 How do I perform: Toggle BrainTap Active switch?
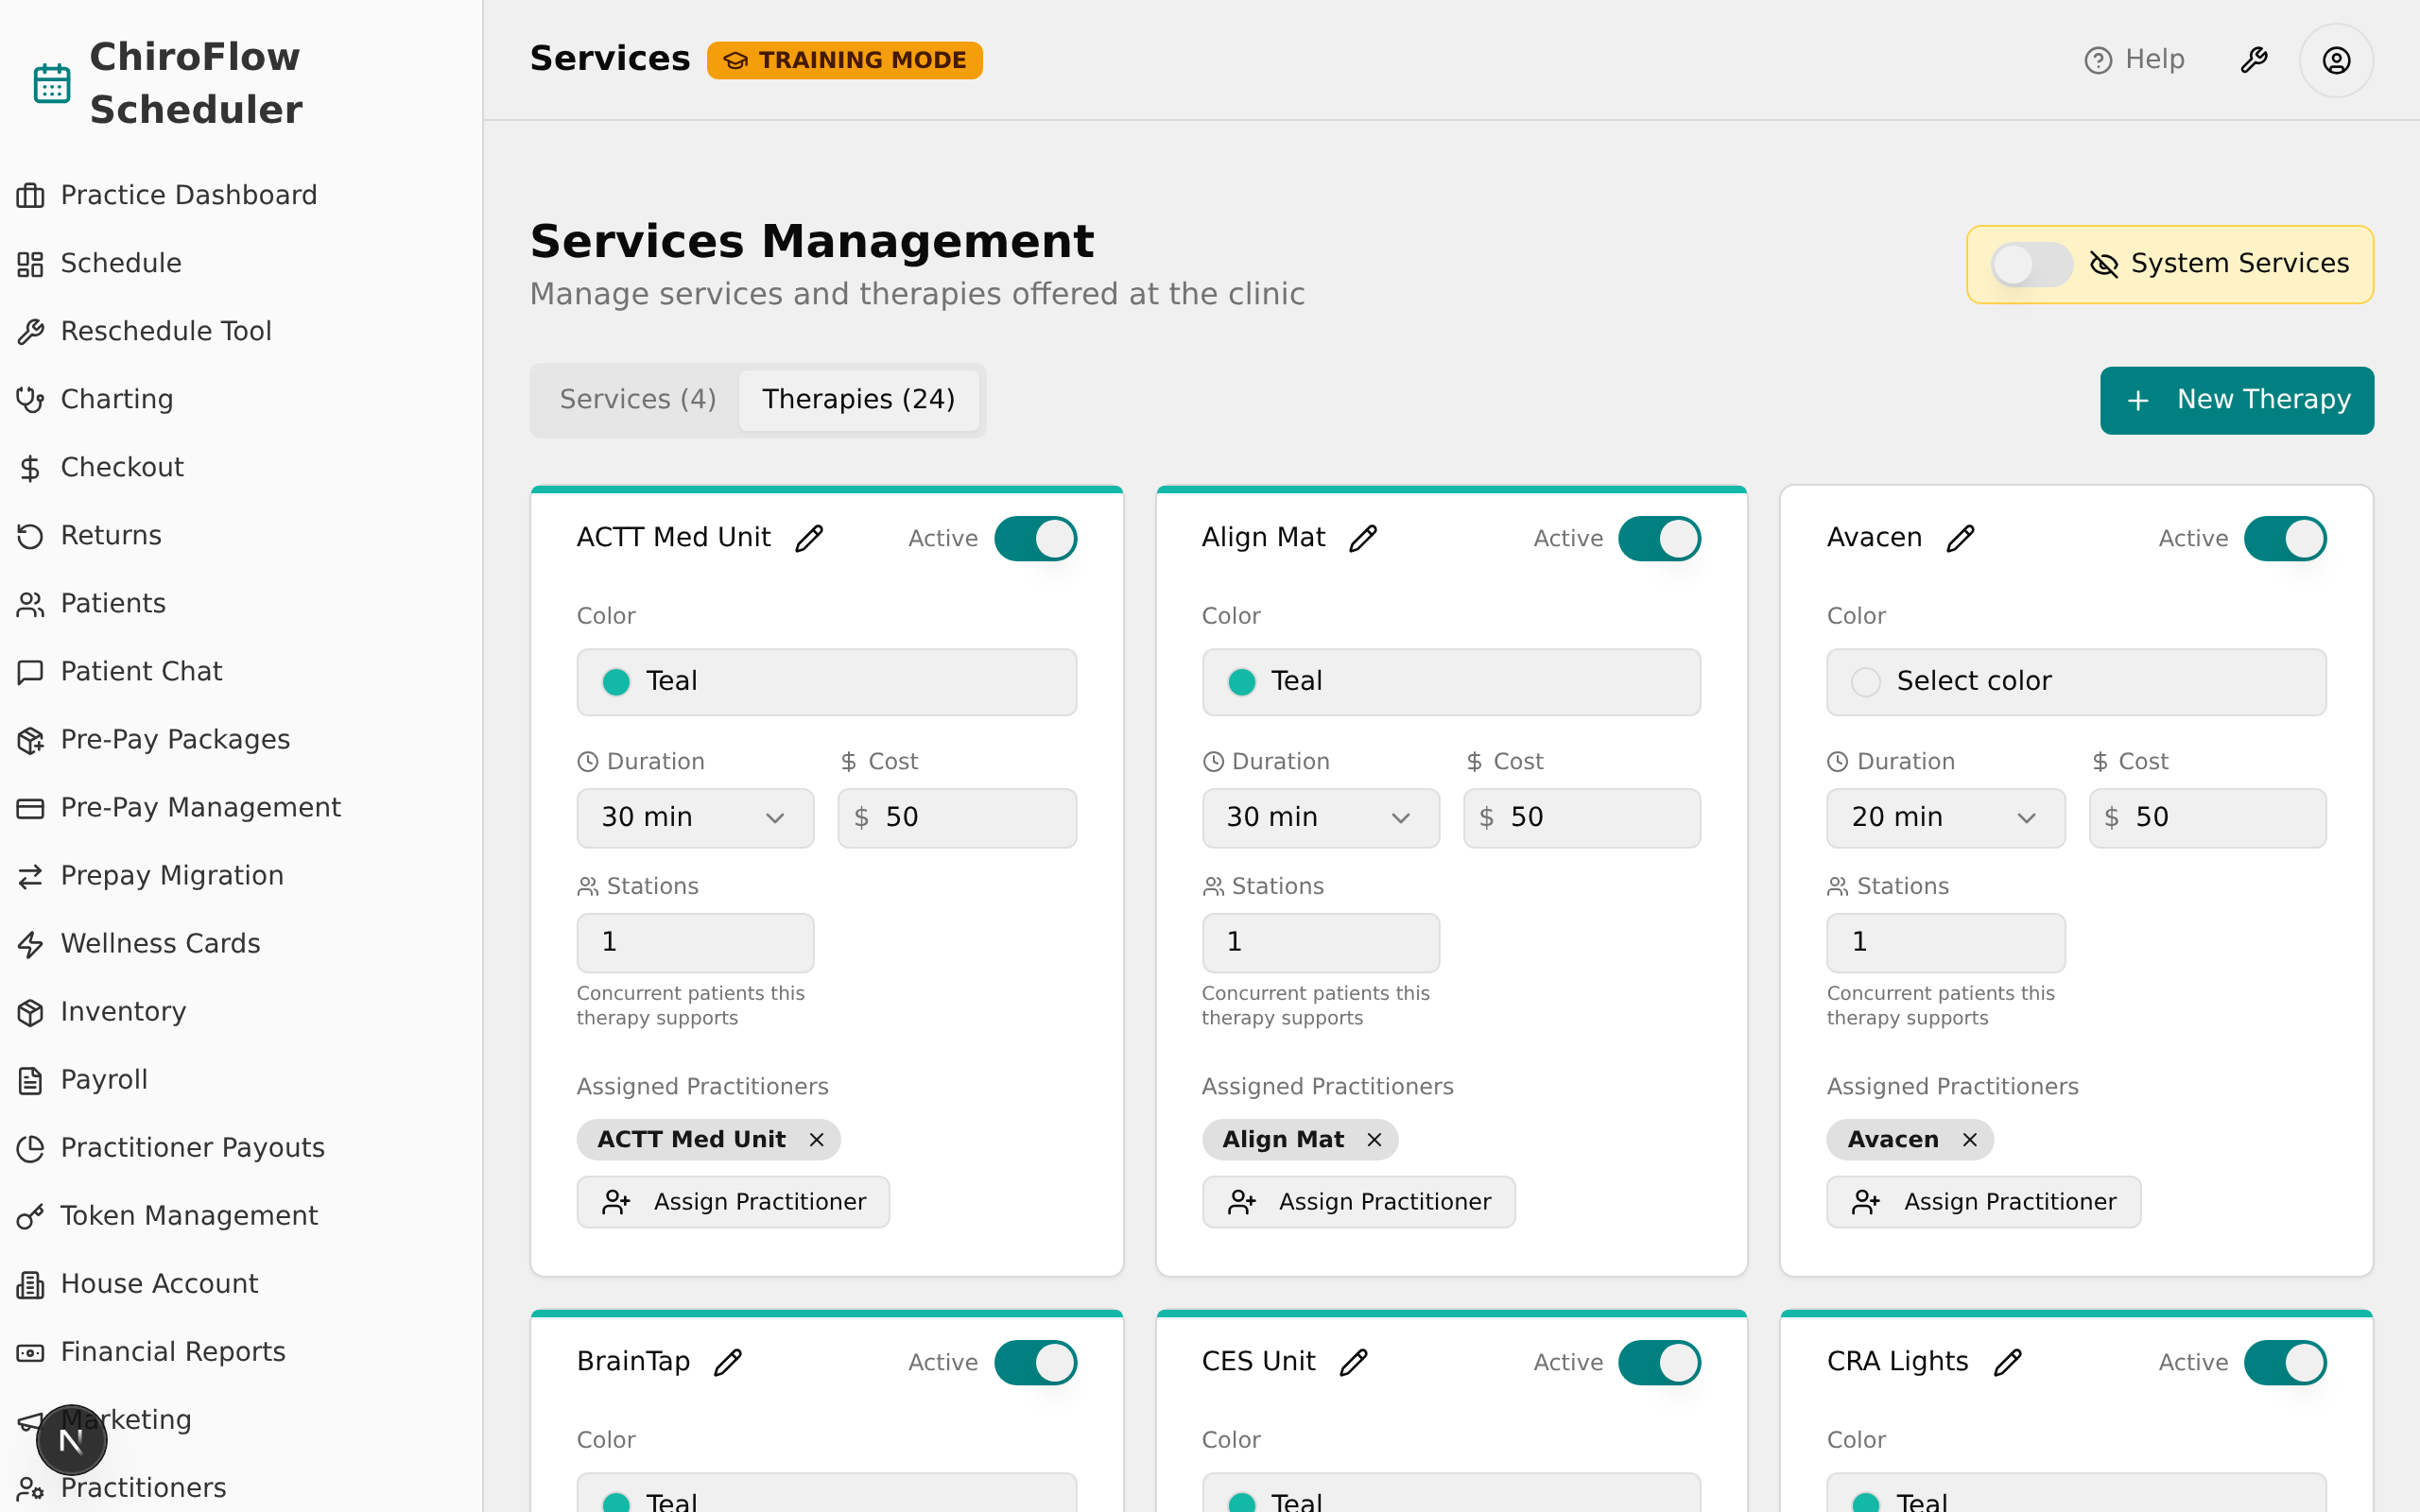point(1035,1362)
